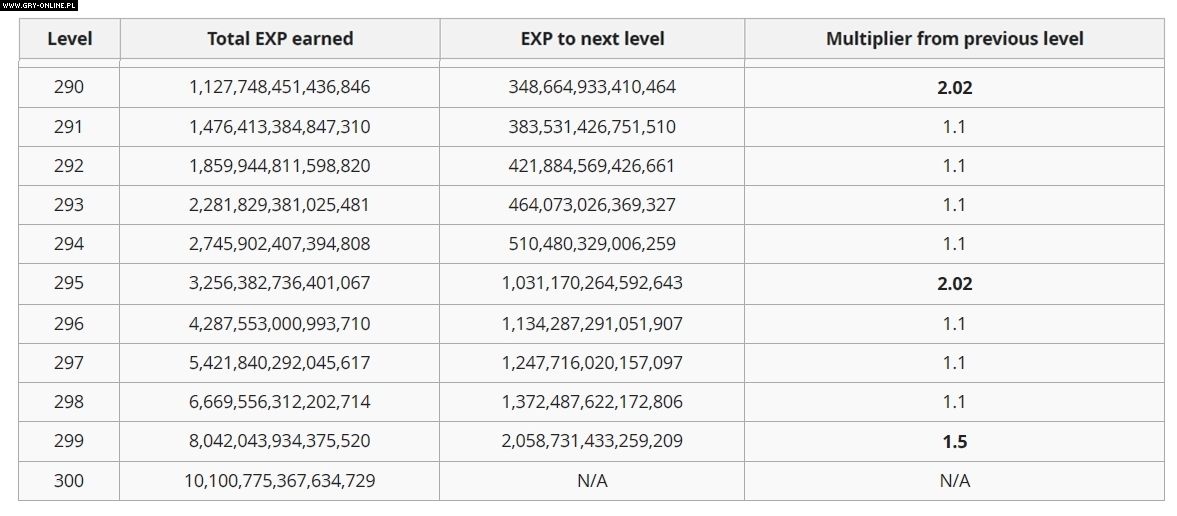Click EXP to next level 1,372,487,622,172,806
Viewport: 1177px width, 516px height.
point(592,402)
